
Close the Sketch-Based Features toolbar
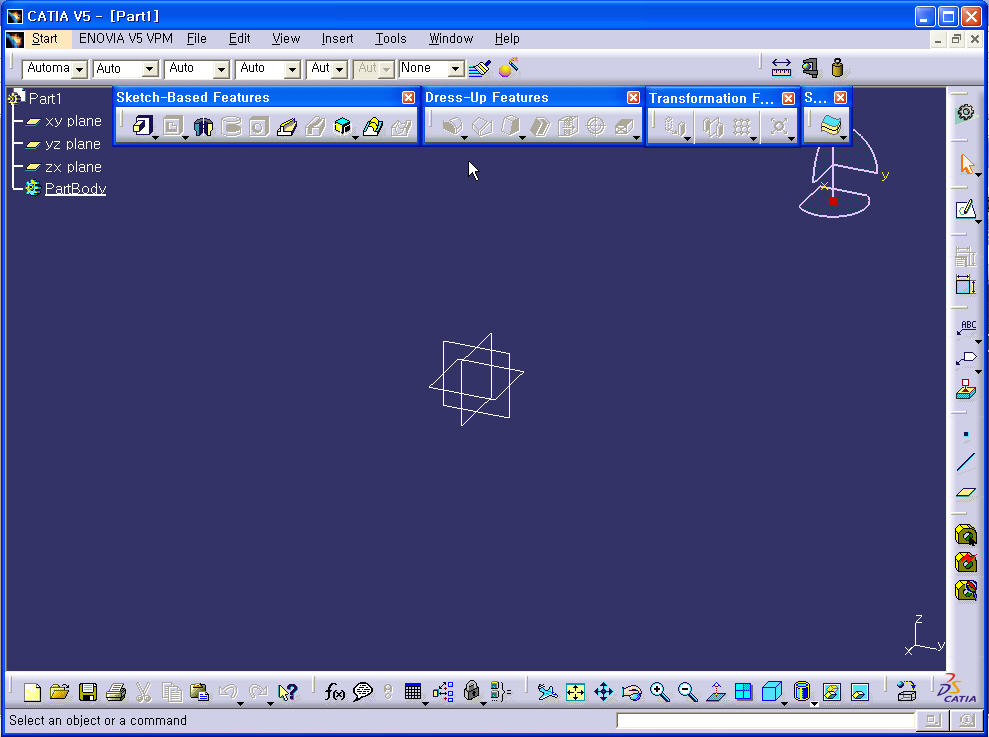(x=408, y=97)
